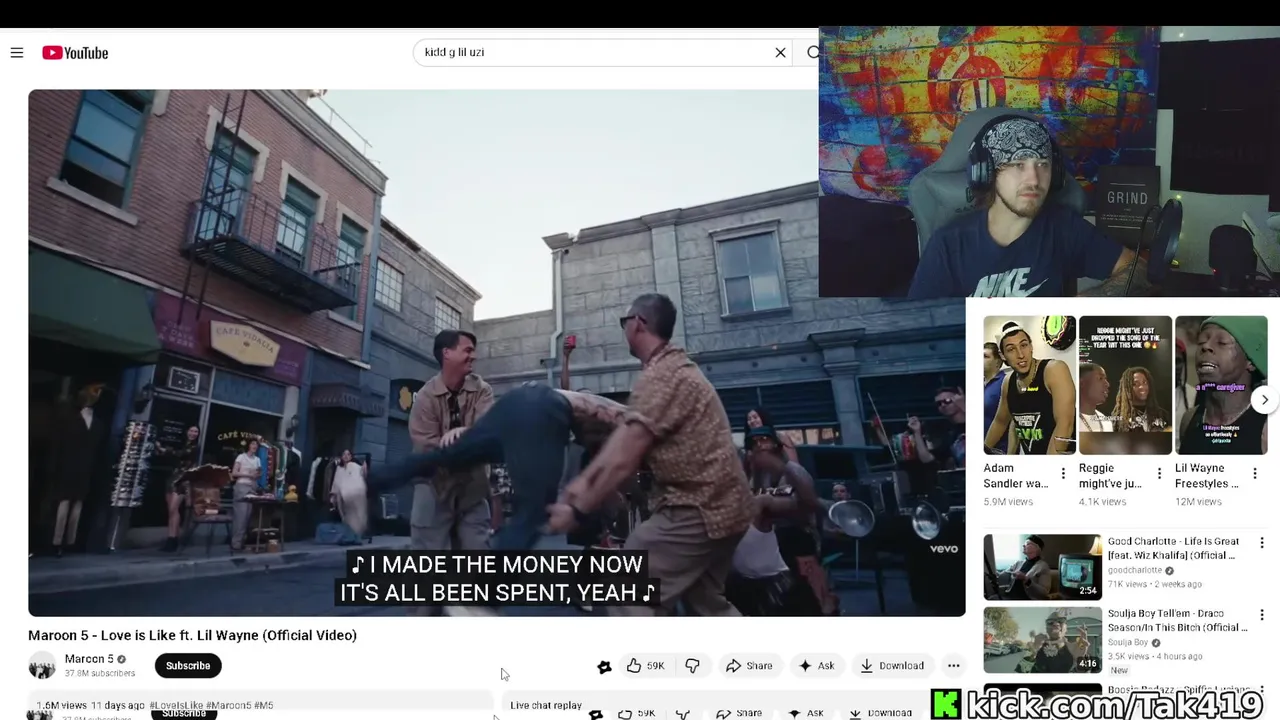Open the Ask AI sparkle button
The width and height of the screenshot is (1280, 720).
816,666
